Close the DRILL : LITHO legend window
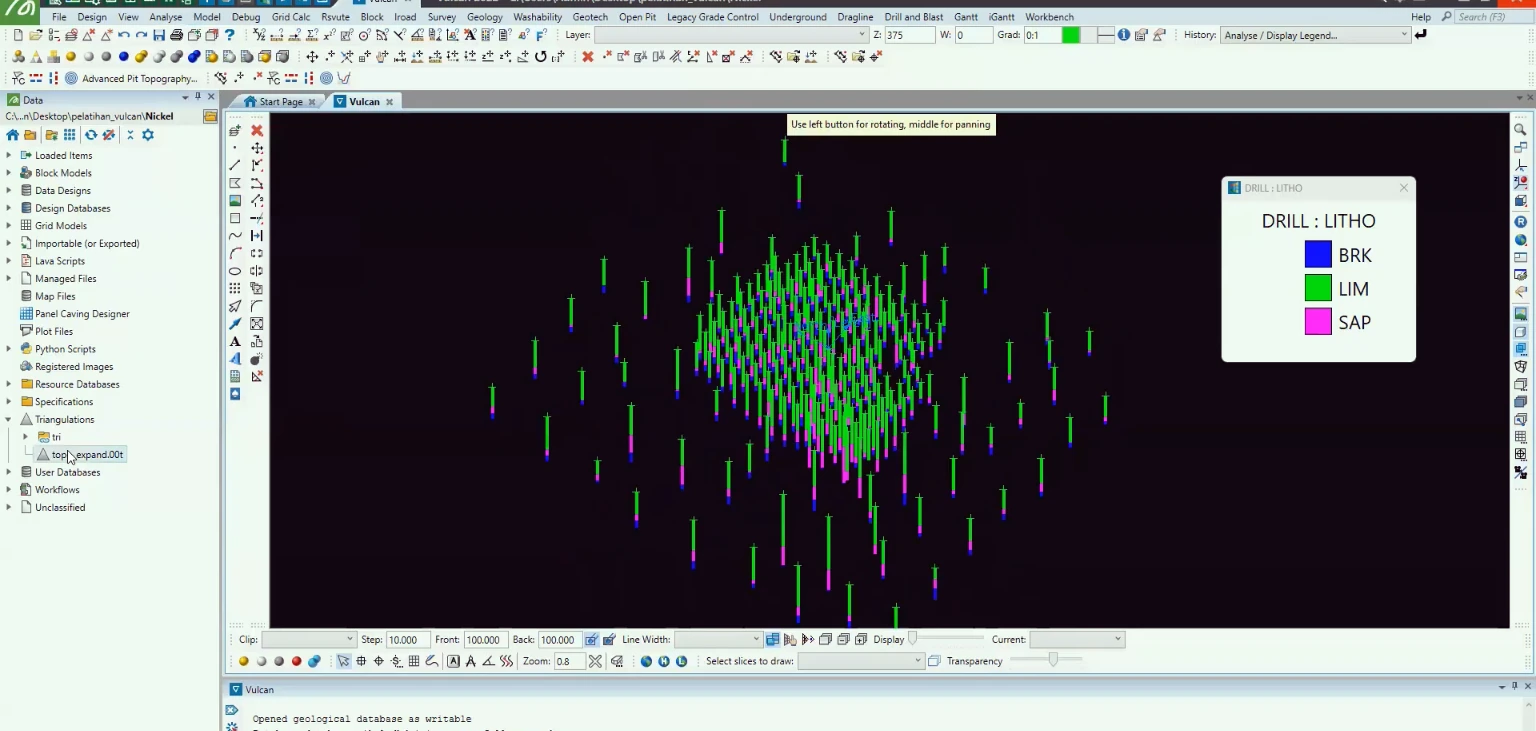Image resolution: width=1536 pixels, height=731 pixels. click(1404, 188)
